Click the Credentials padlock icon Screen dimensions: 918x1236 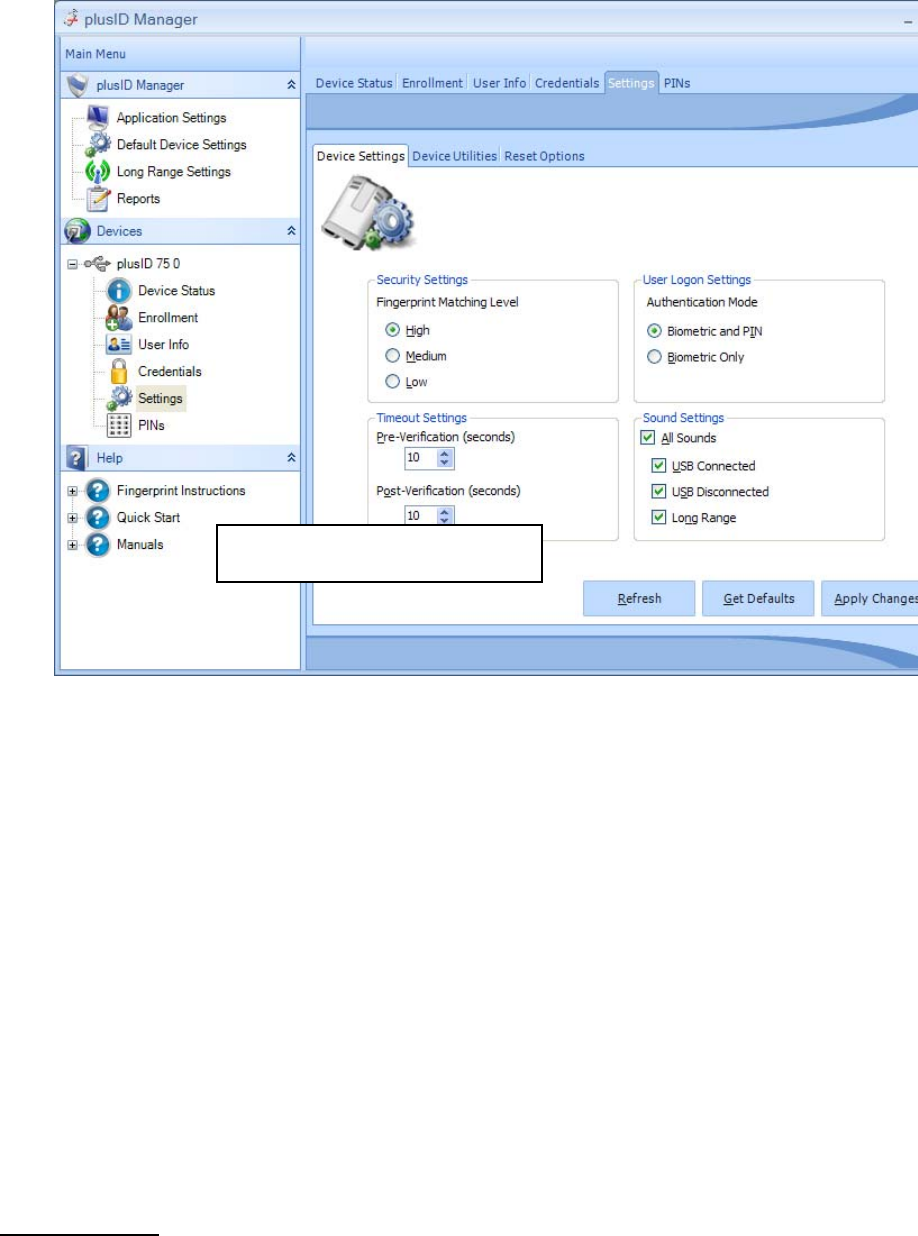(x=119, y=371)
